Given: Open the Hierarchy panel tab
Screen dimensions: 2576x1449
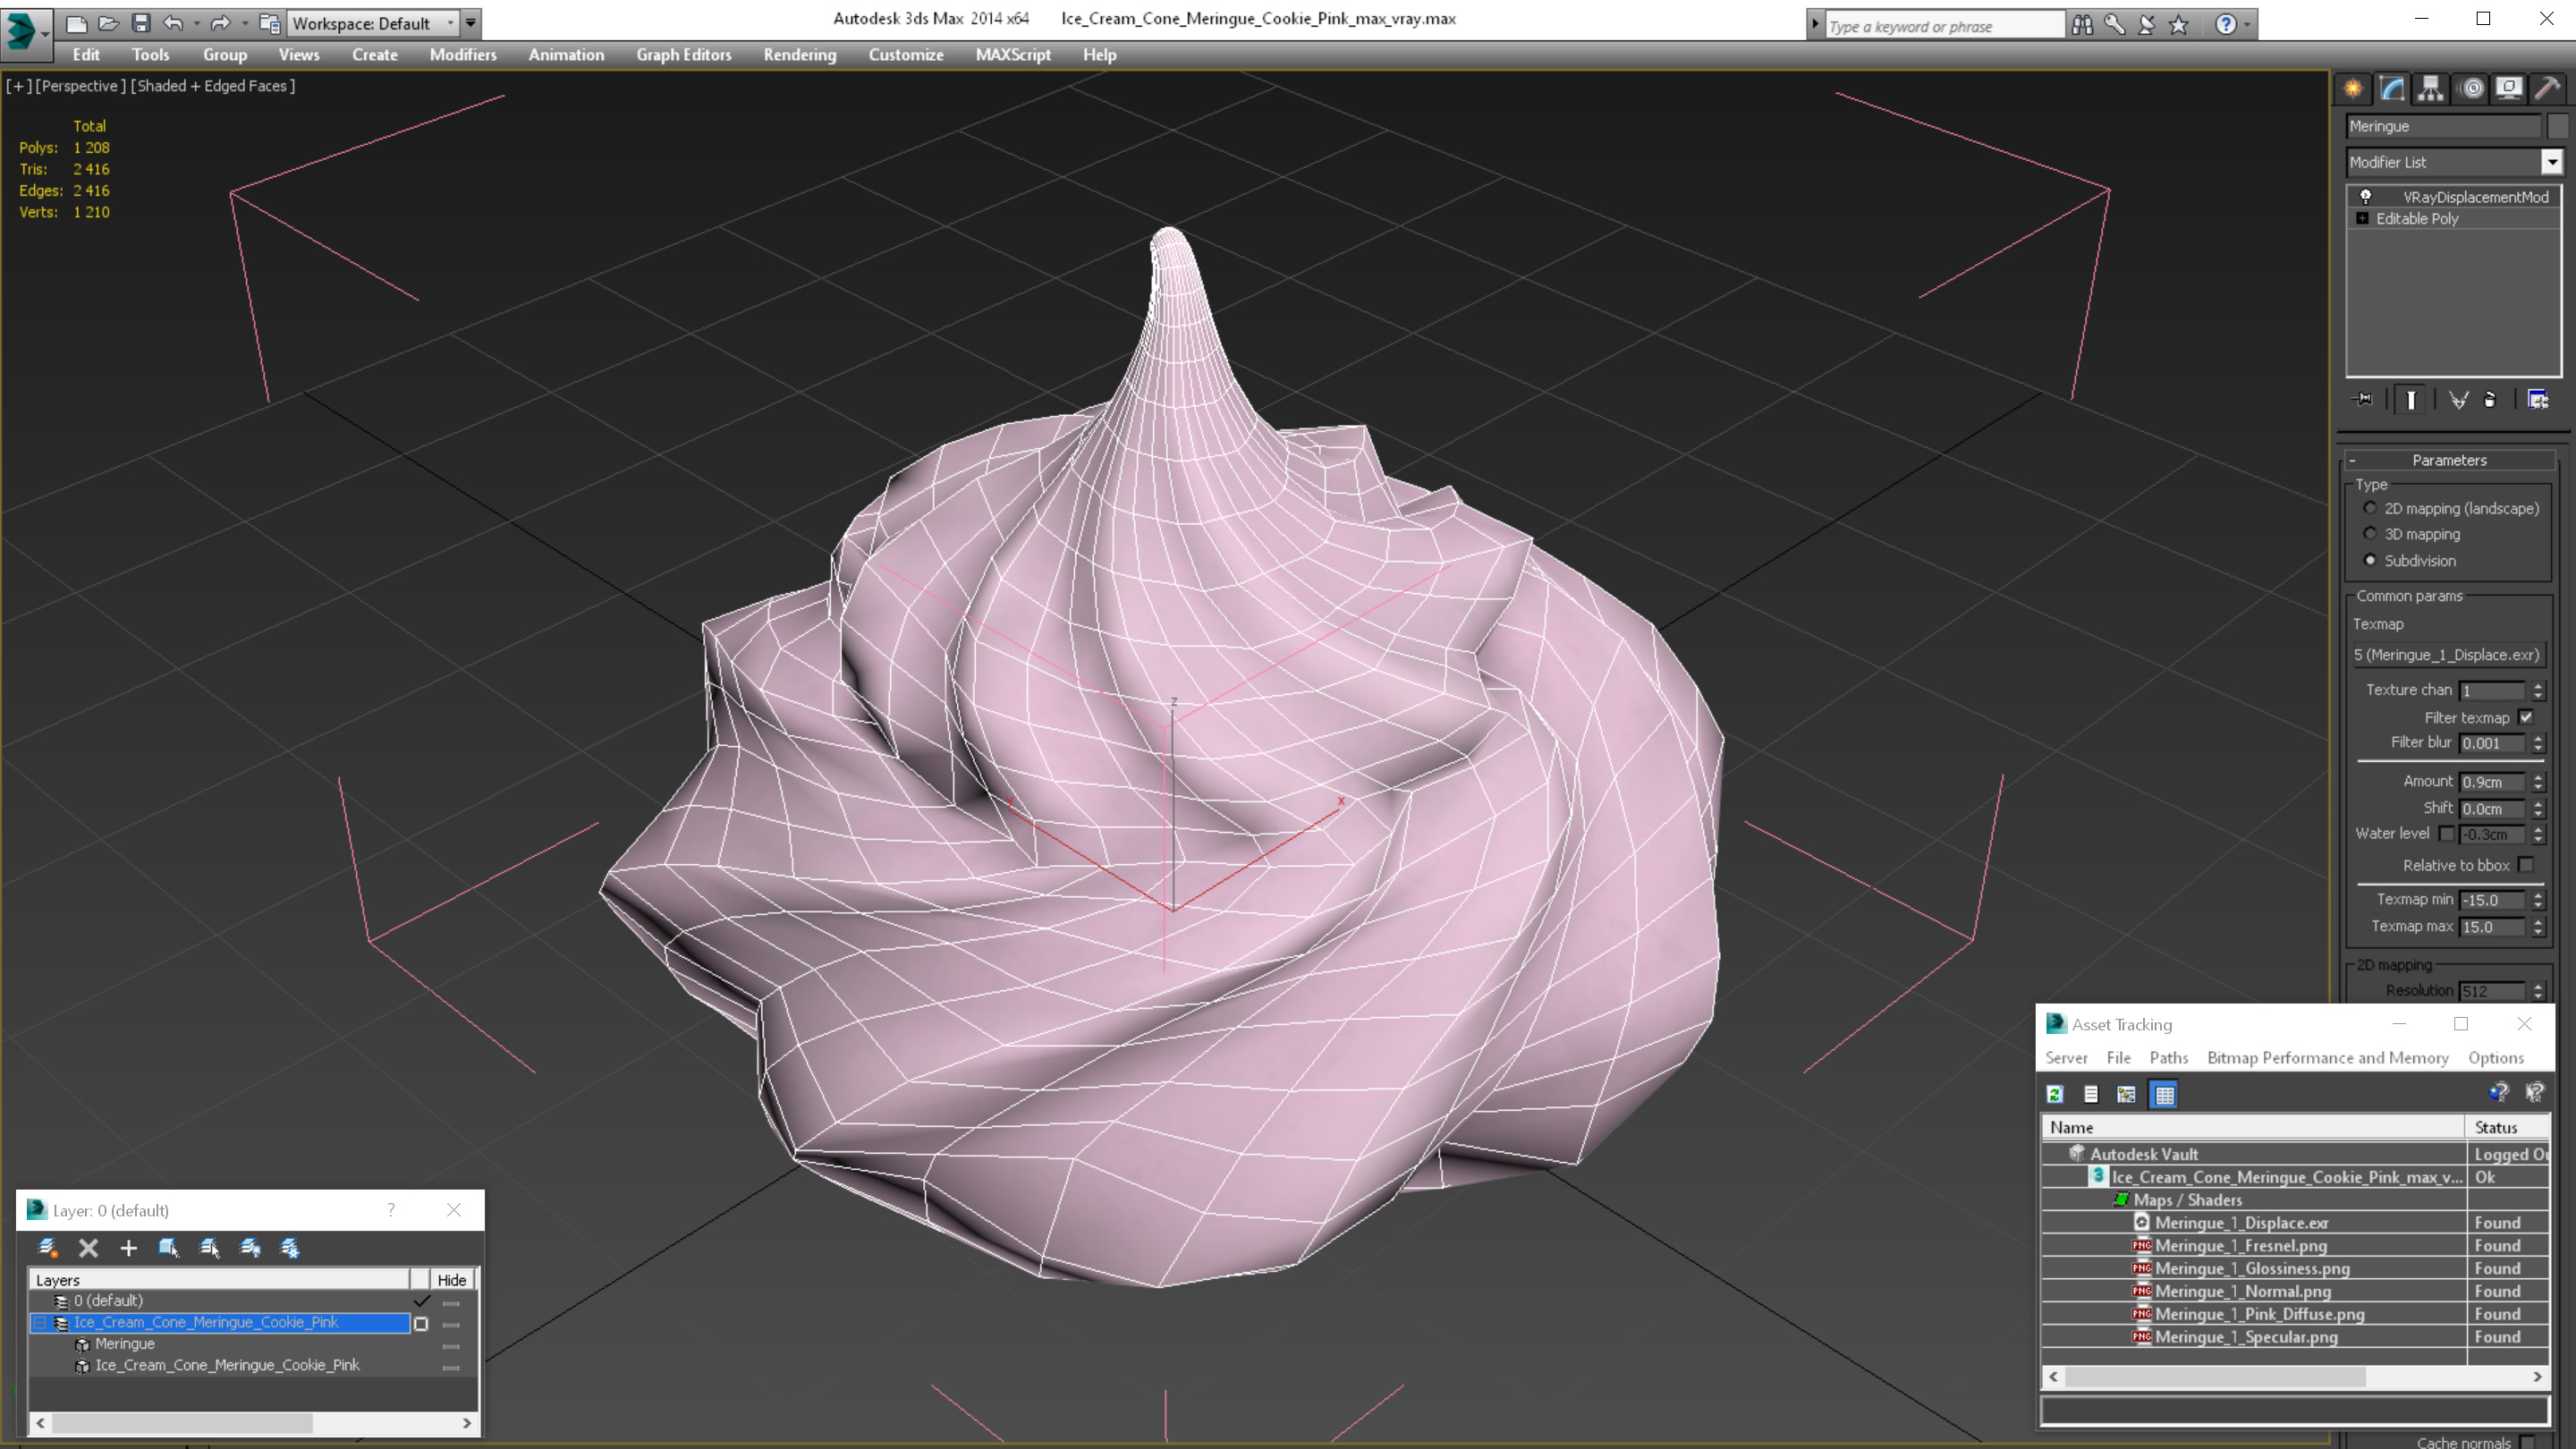Looking at the screenshot, I should pyautogui.click(x=2431, y=89).
